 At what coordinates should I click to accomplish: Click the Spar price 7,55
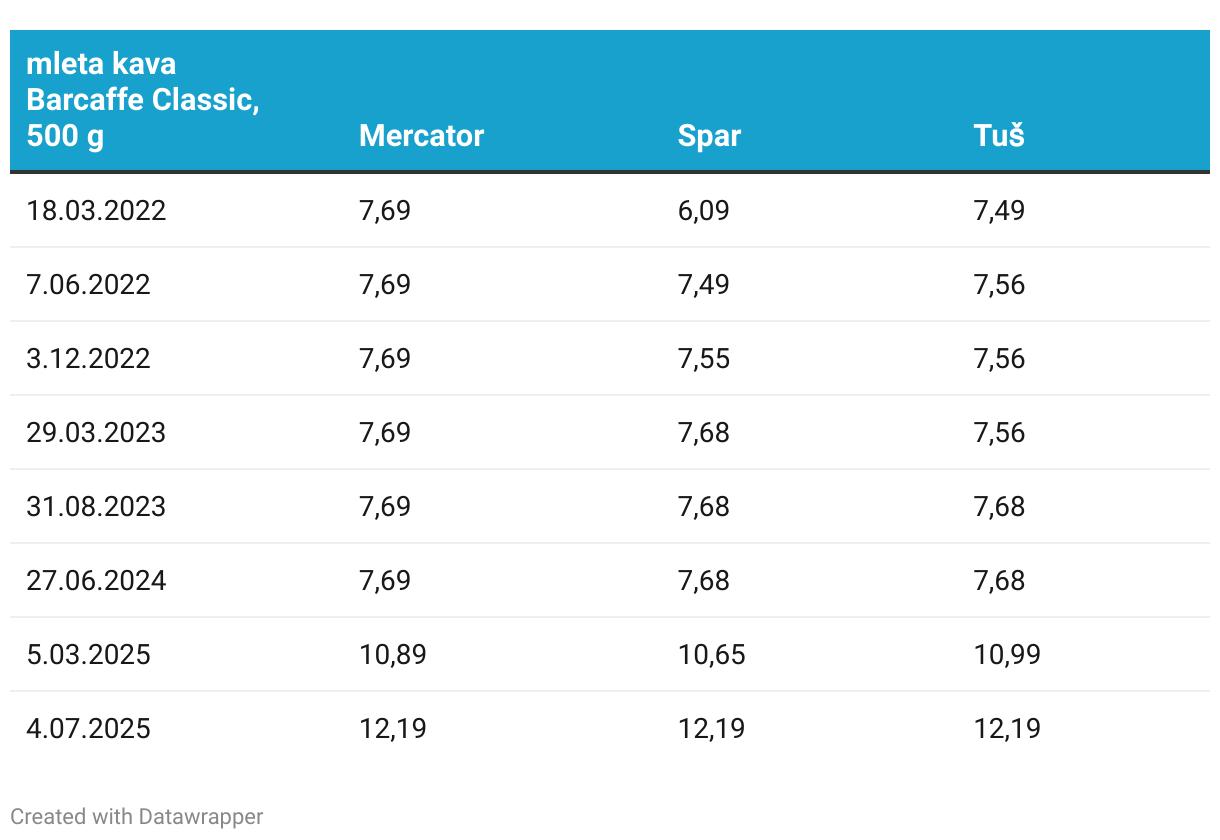[703, 359]
